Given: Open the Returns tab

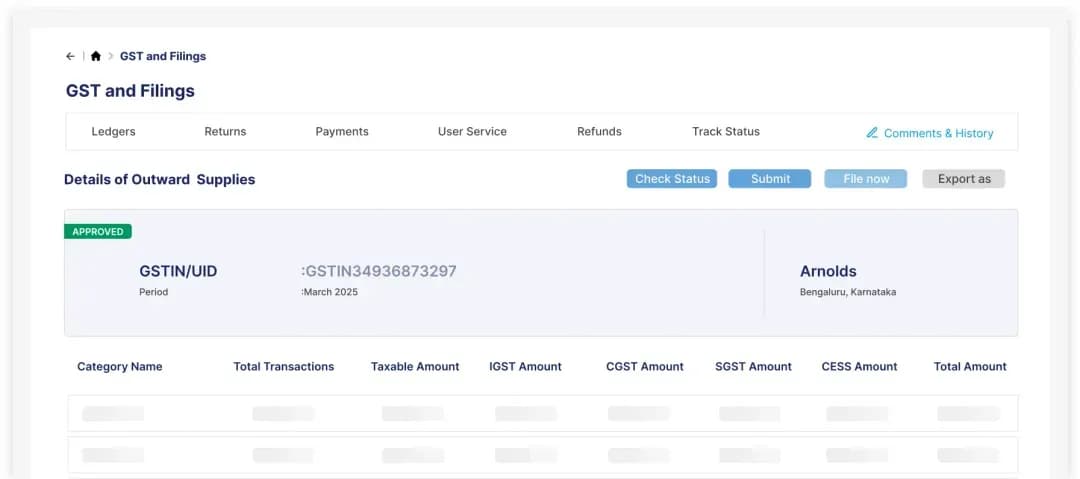Looking at the screenshot, I should 225,132.
